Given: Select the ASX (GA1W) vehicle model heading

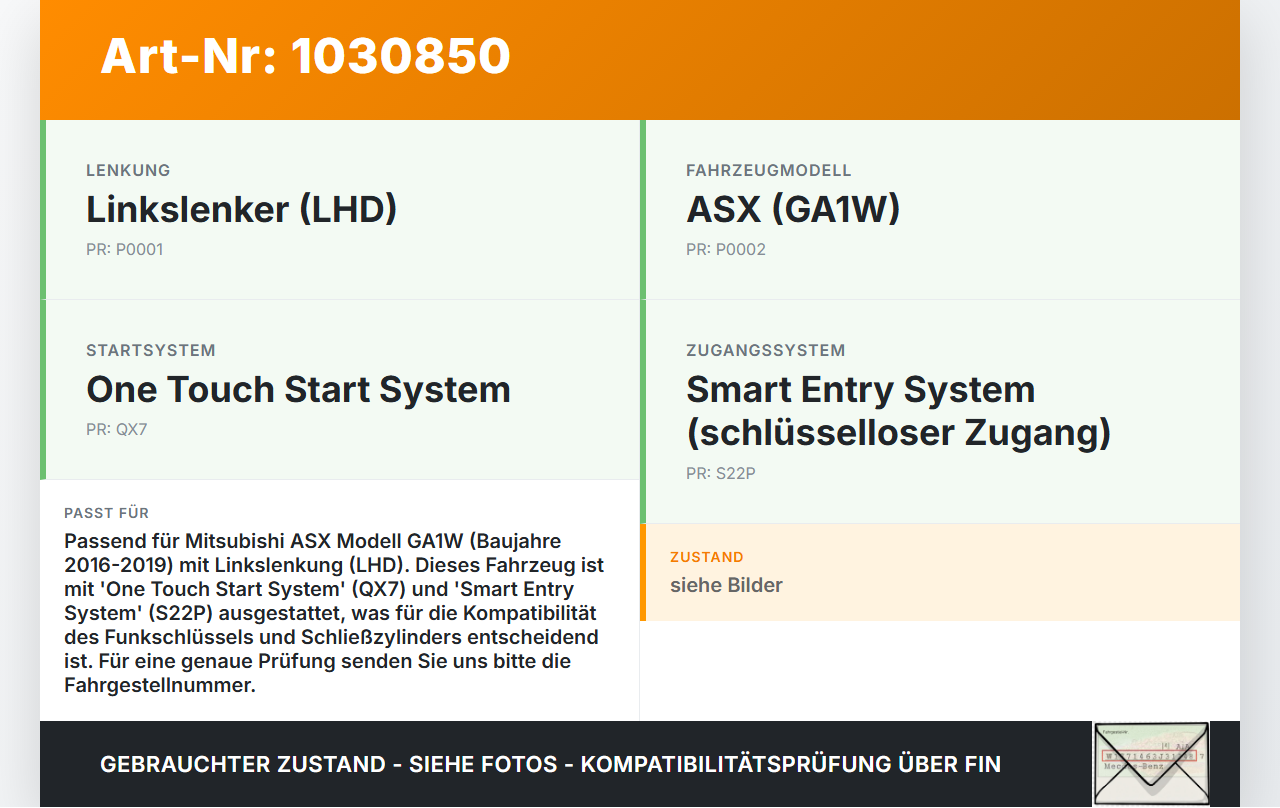Looking at the screenshot, I should point(793,210).
